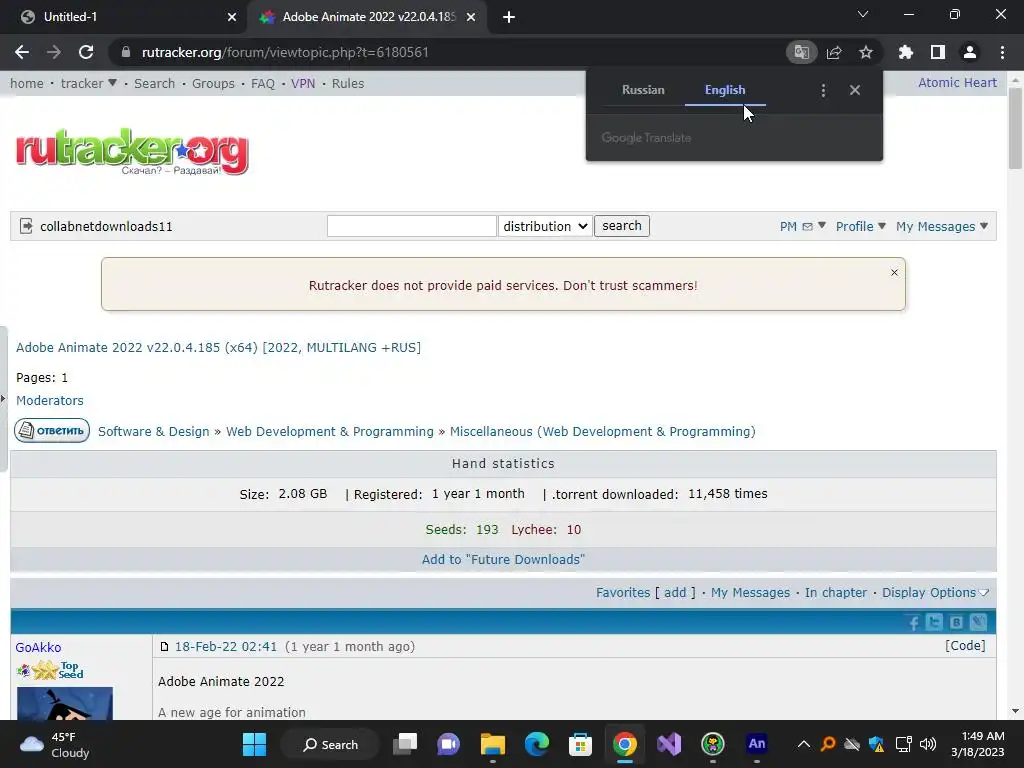Image resolution: width=1024 pixels, height=768 pixels.
Task: Open the Groups menu link
Action: point(213,83)
